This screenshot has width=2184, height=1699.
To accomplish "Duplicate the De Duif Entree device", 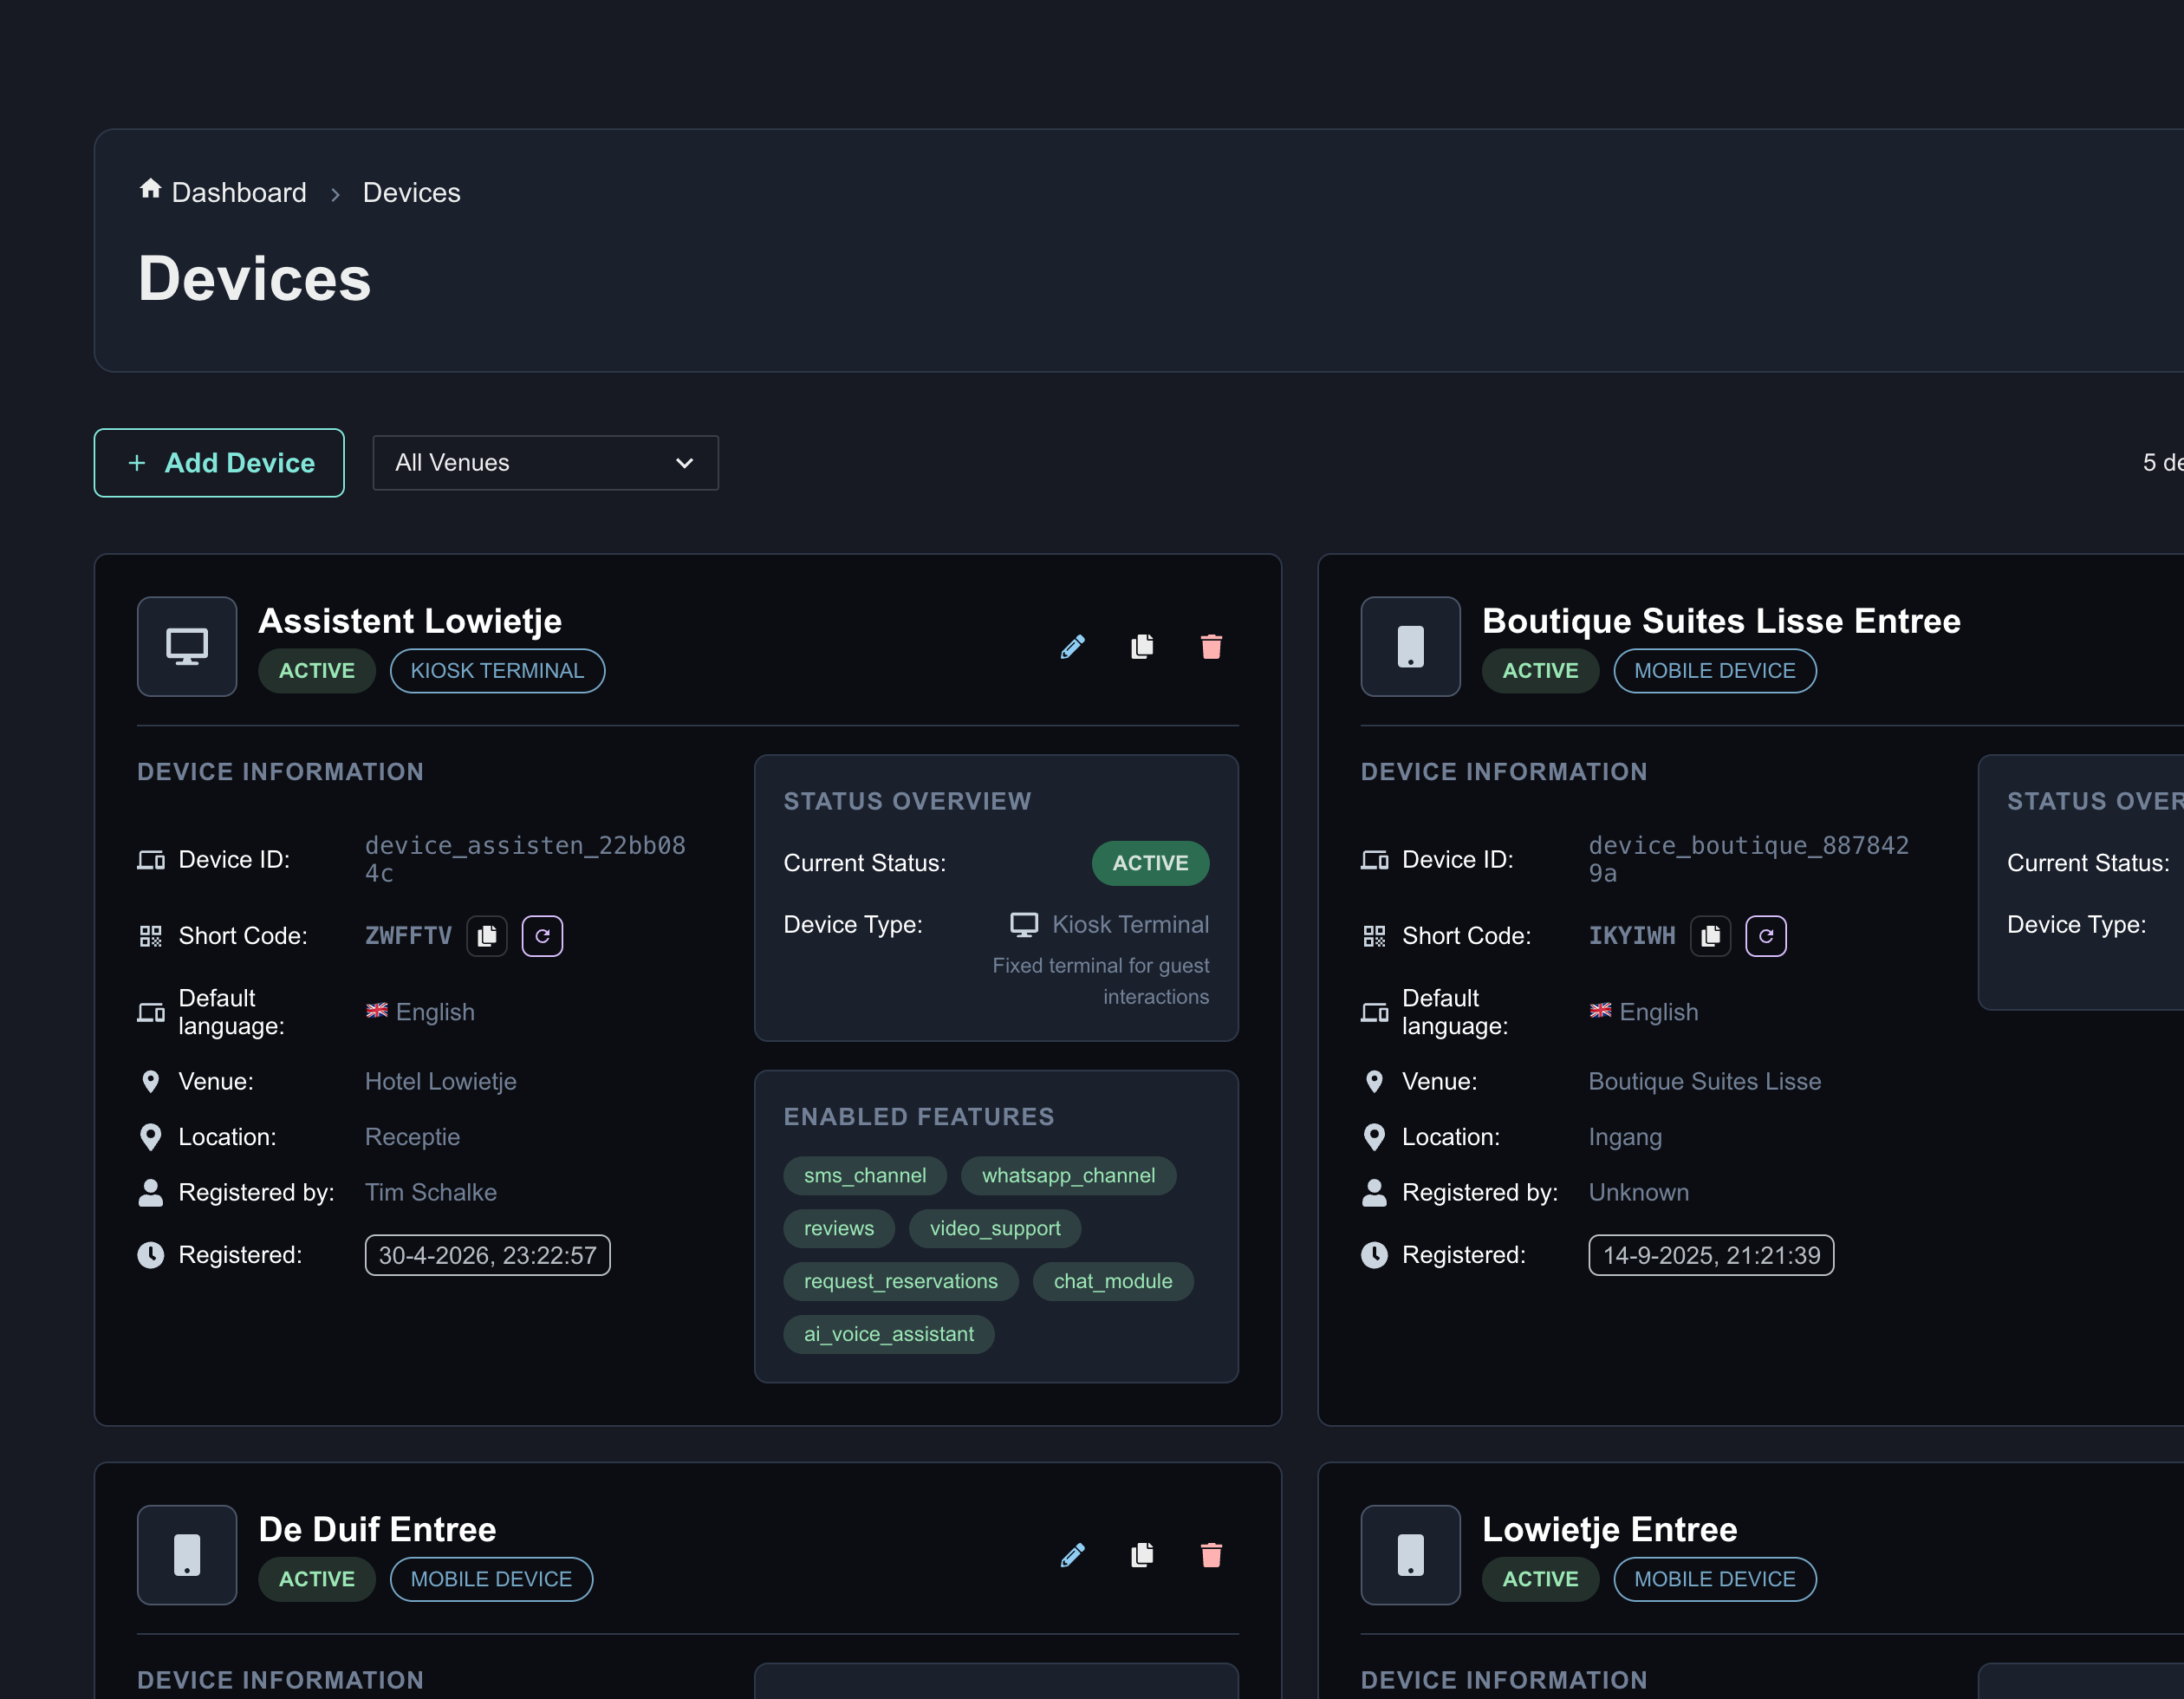I will point(1142,1555).
